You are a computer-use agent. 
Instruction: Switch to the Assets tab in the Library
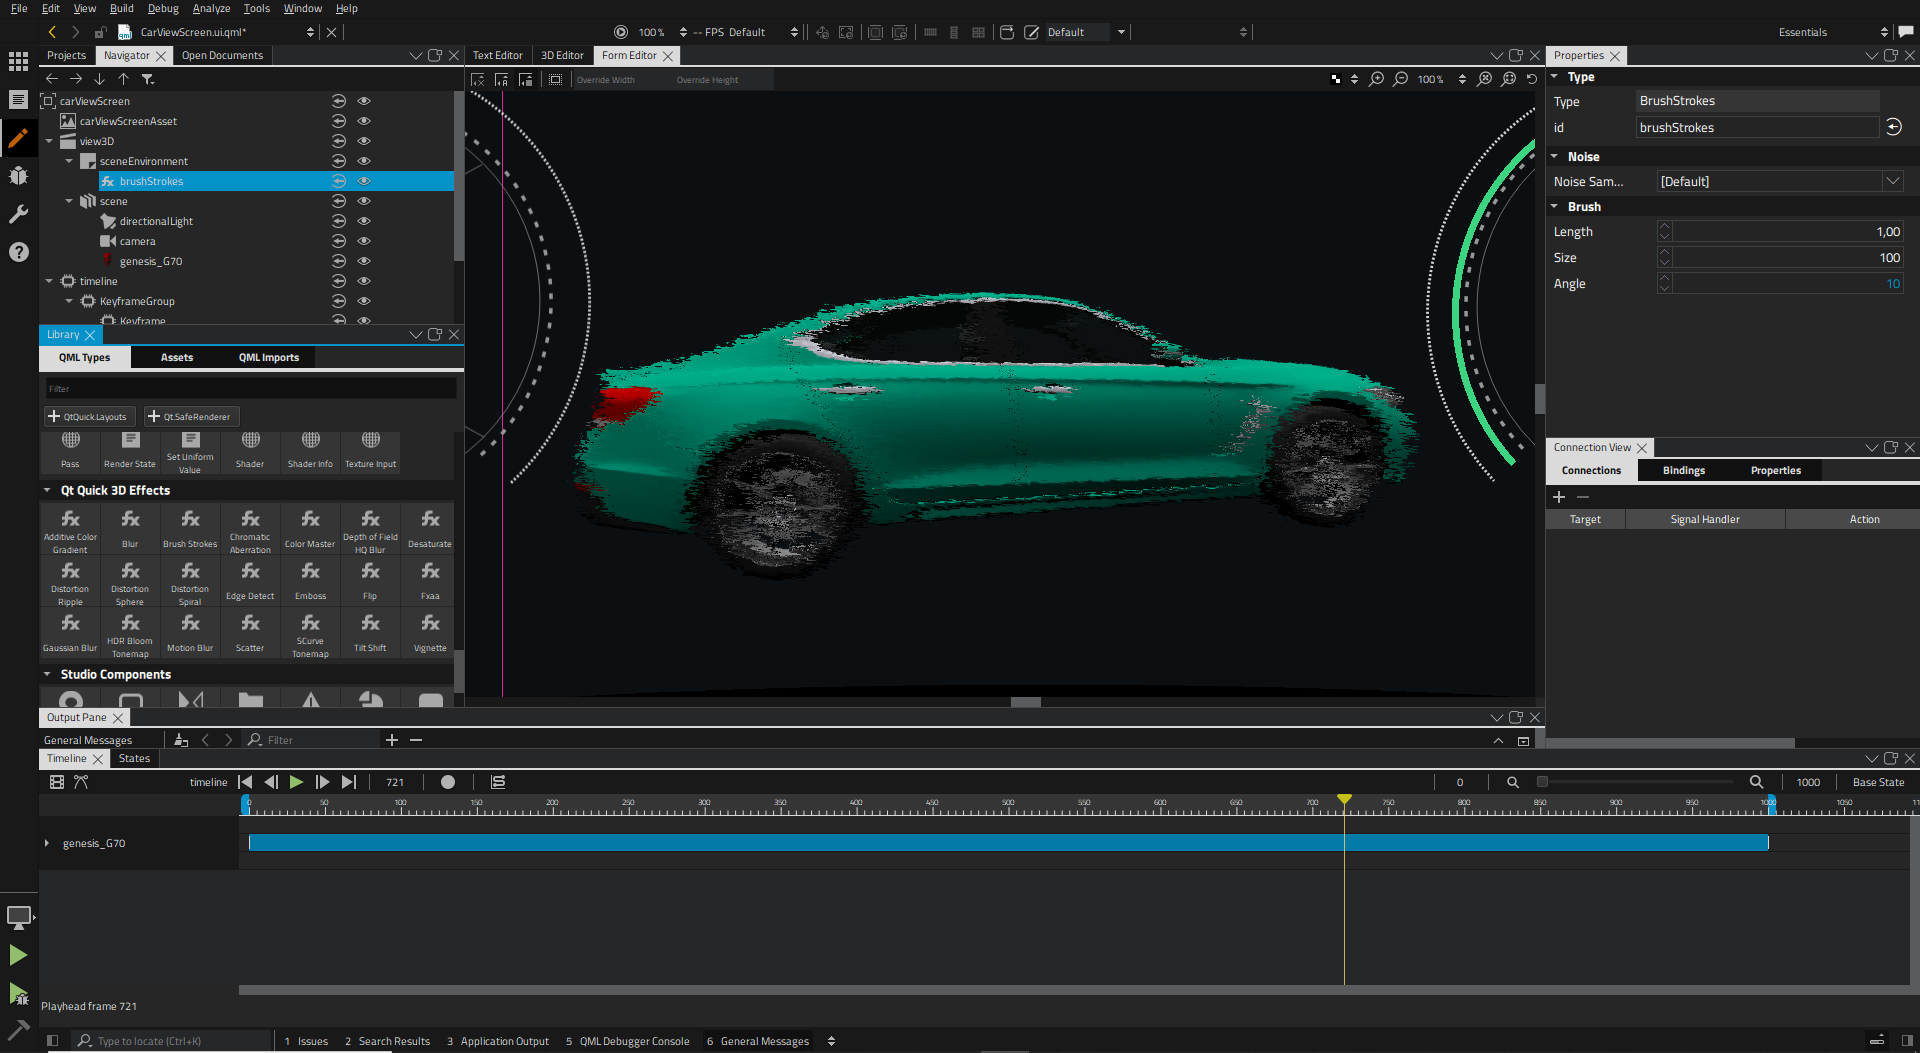pos(177,357)
